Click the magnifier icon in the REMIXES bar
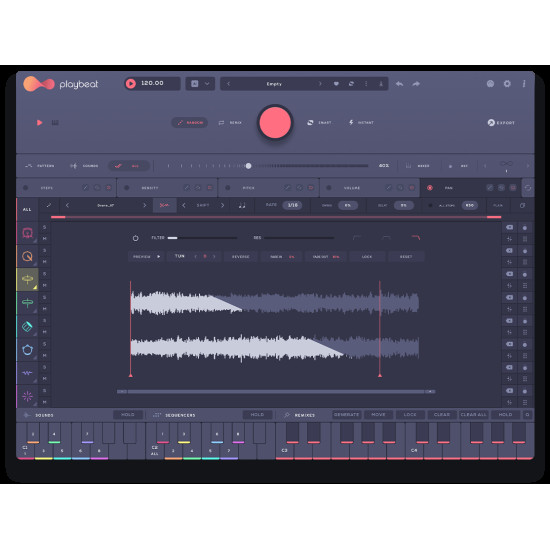This screenshot has width=550, height=550. coord(527,415)
